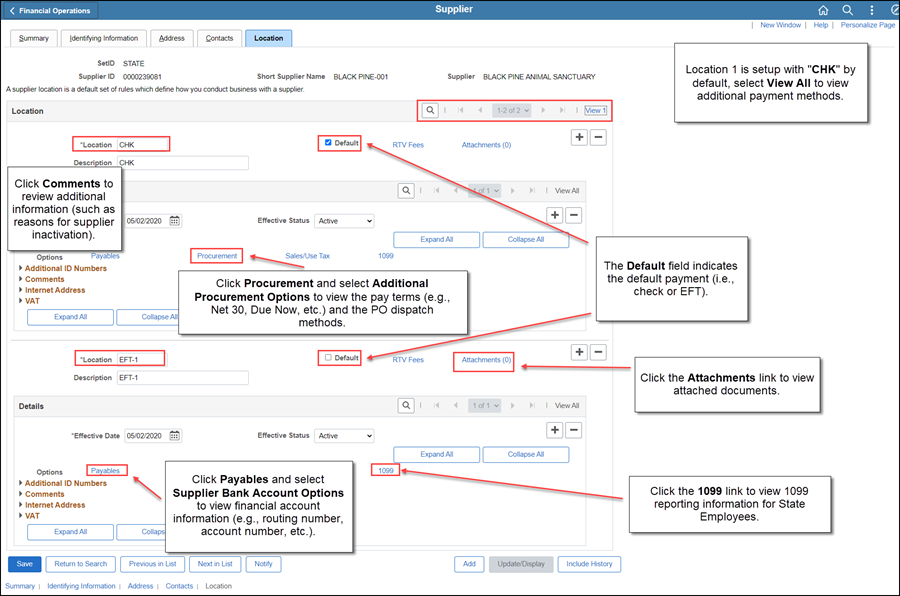Add row with plus beside EFT-1 location

579,352
